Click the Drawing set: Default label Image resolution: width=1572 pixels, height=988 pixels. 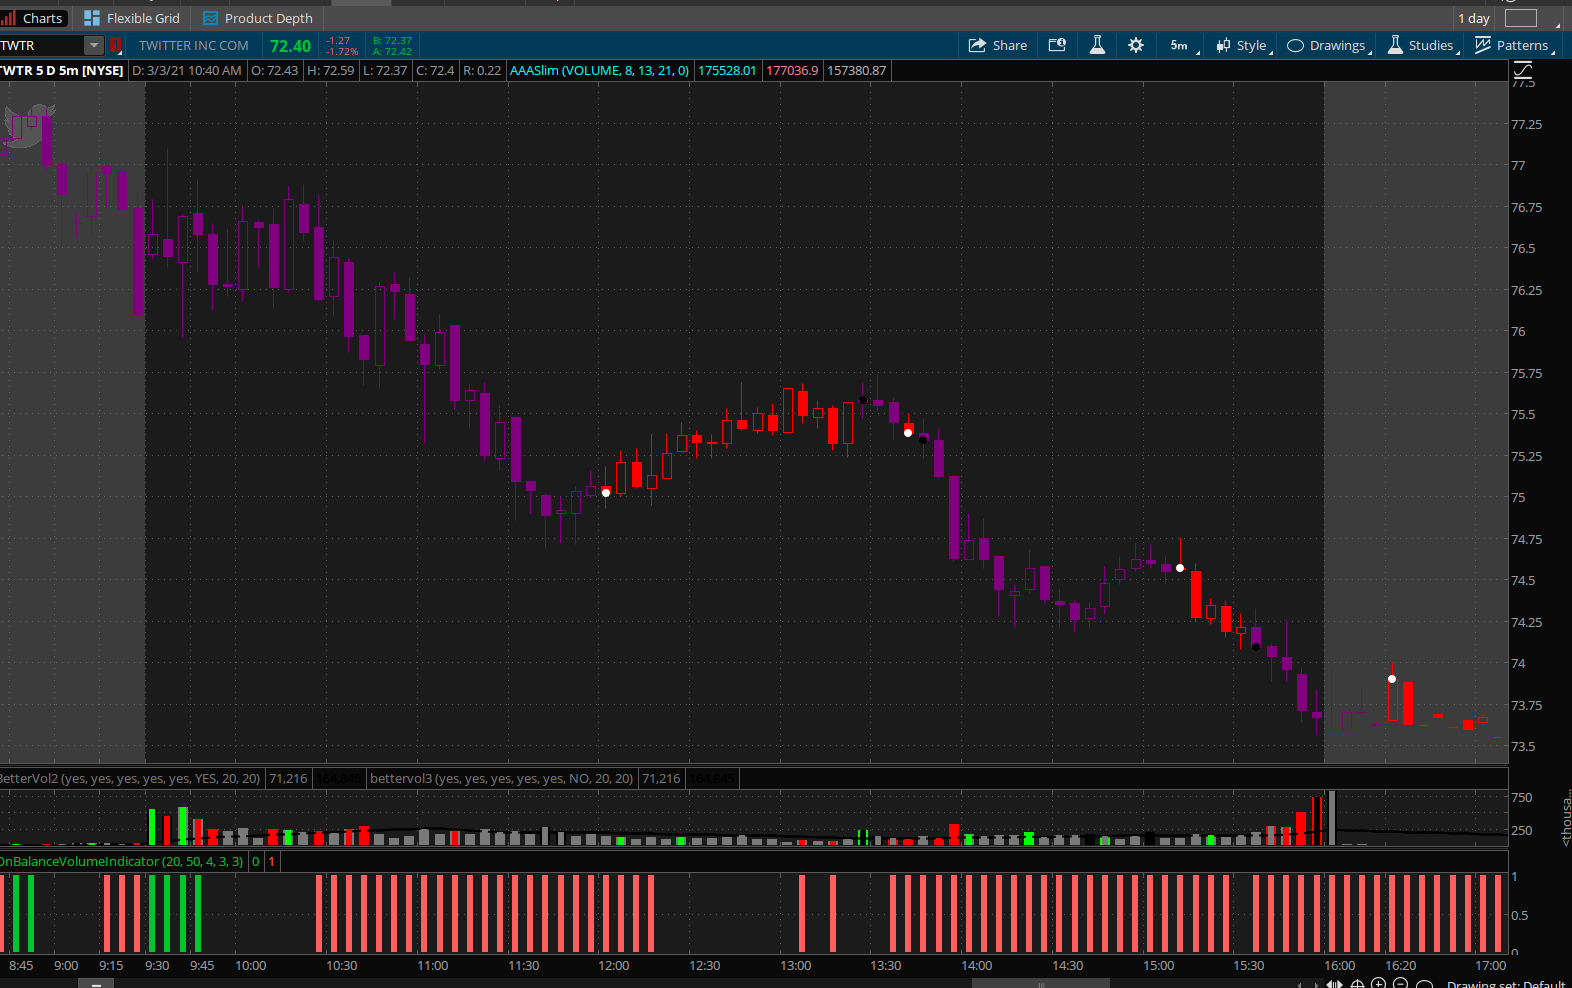1506,984
